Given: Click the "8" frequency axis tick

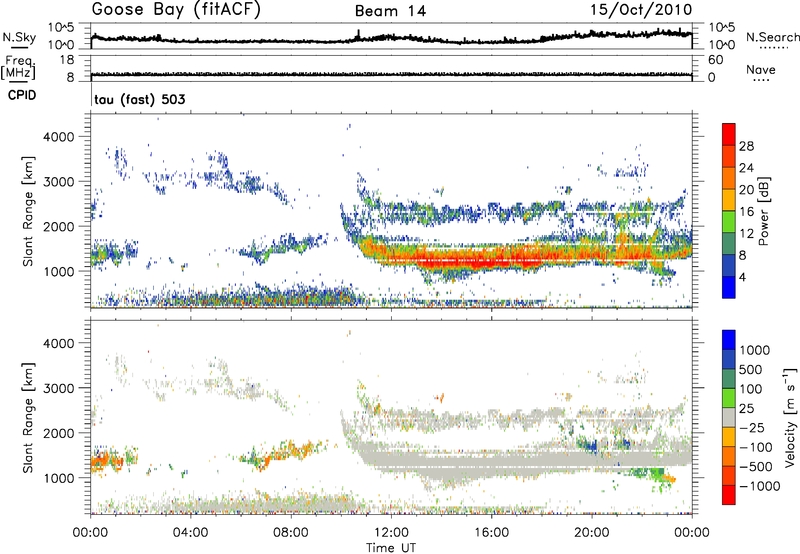Looking at the screenshot, I should tap(70, 77).
